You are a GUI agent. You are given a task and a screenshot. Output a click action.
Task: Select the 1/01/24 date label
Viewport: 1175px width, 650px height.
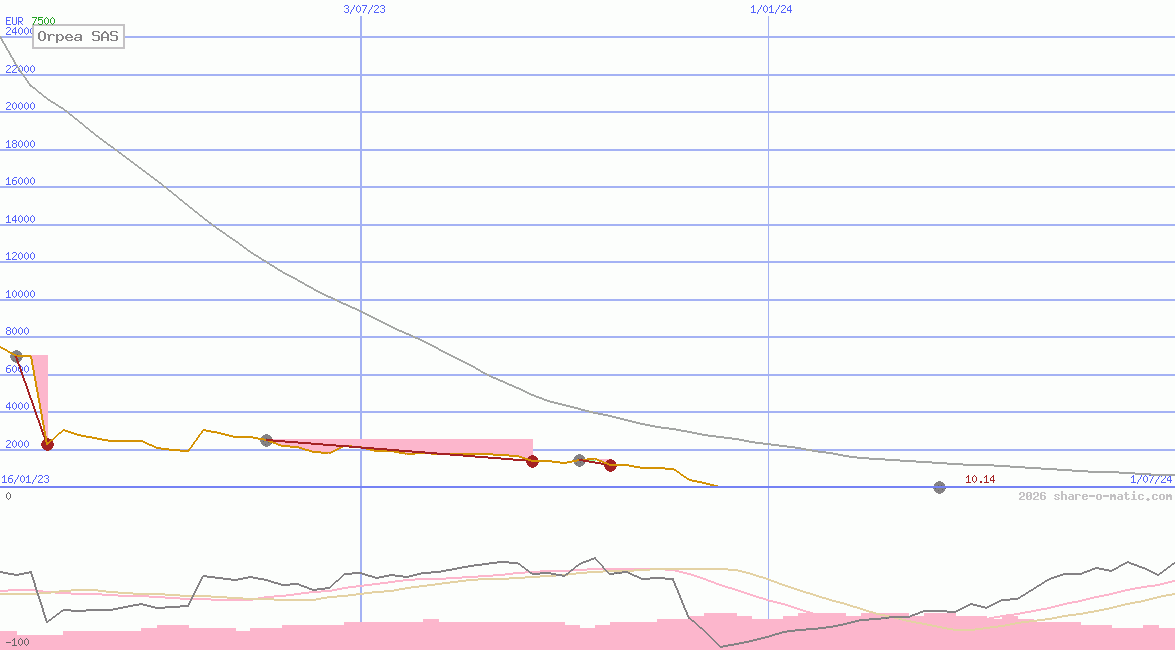pos(771,9)
